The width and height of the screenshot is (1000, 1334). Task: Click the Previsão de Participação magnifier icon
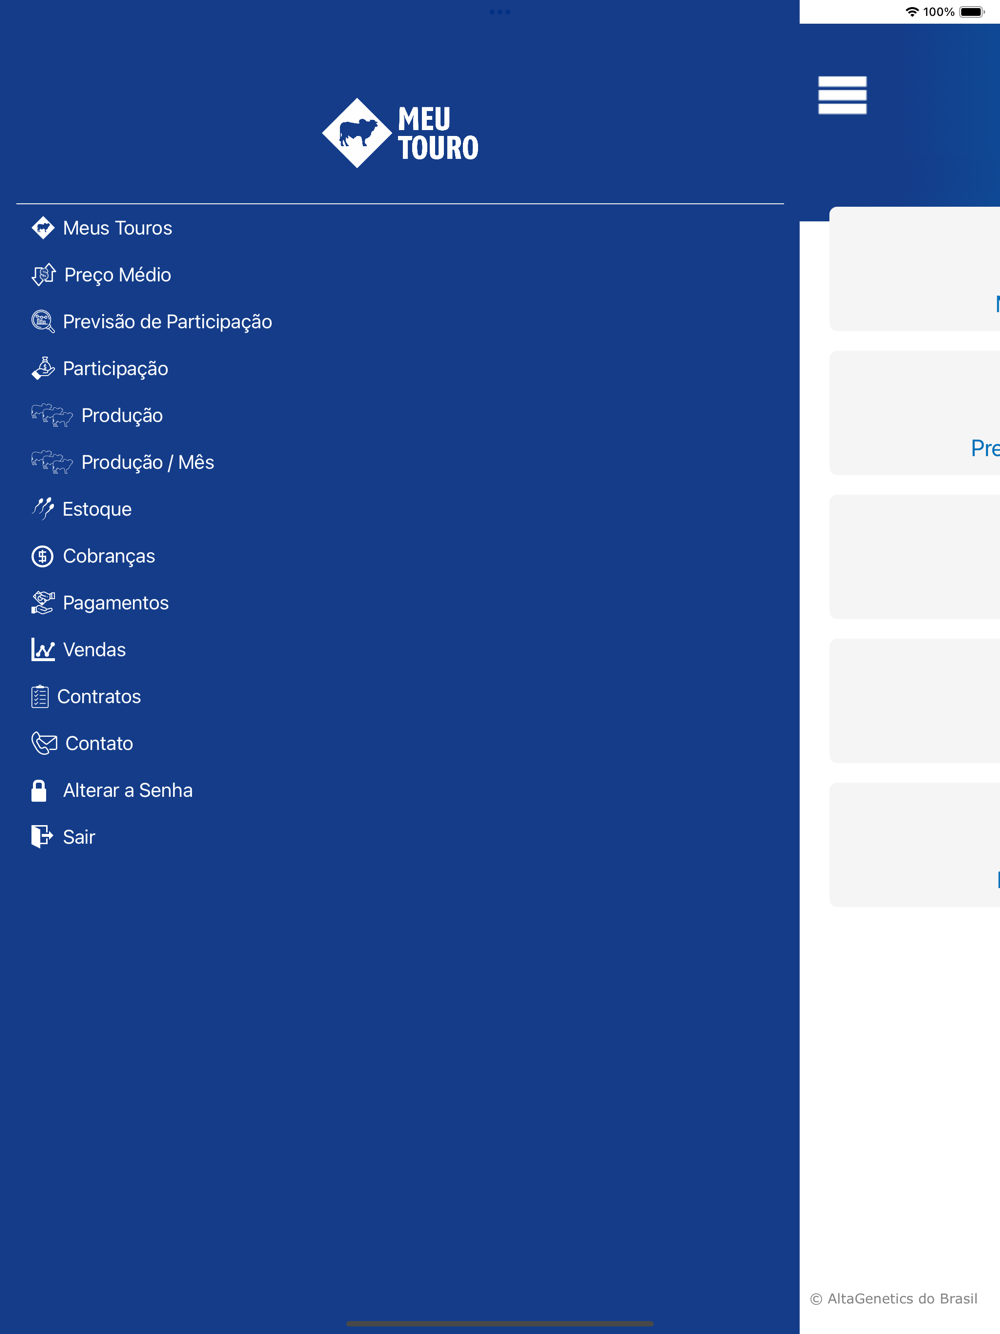click(x=43, y=322)
